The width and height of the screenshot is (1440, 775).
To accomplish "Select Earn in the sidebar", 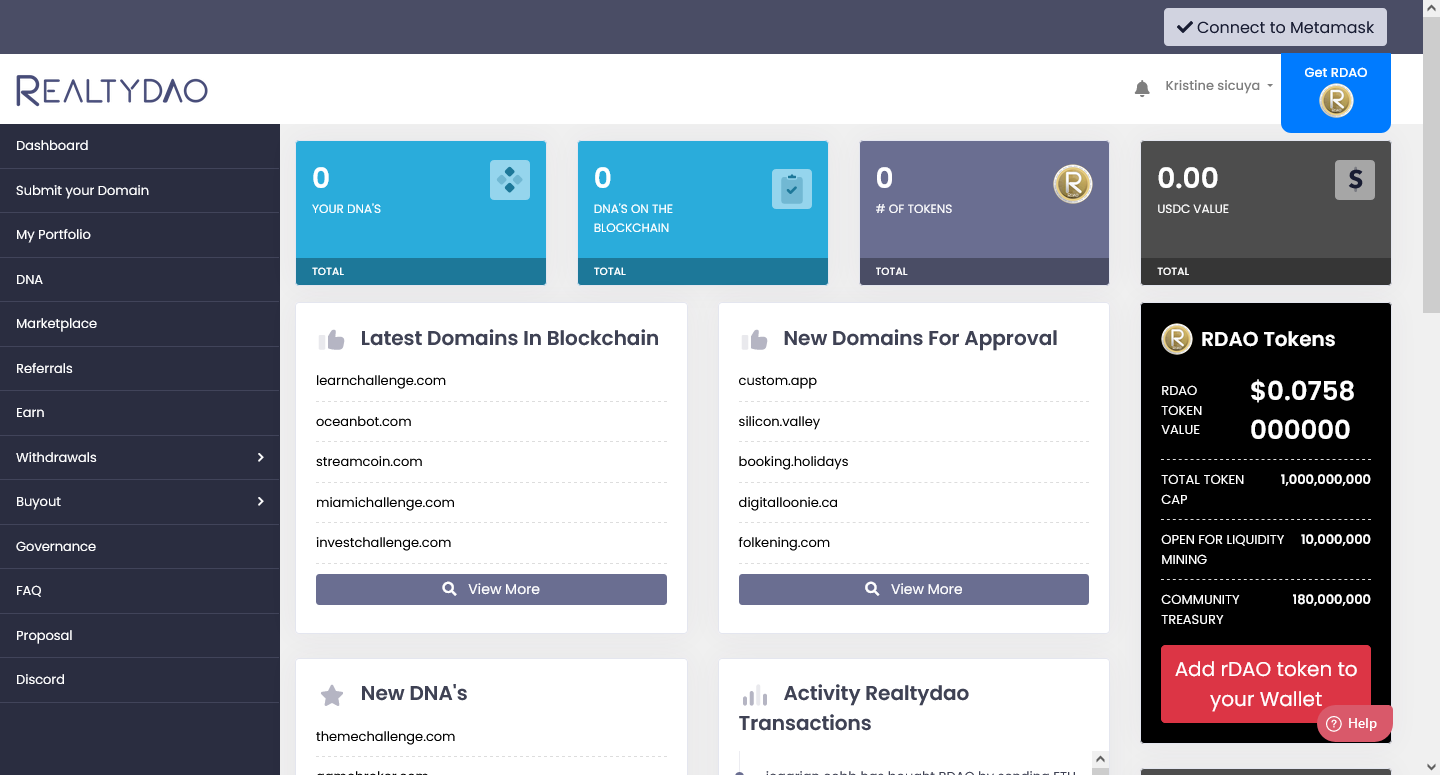I will pos(140,413).
